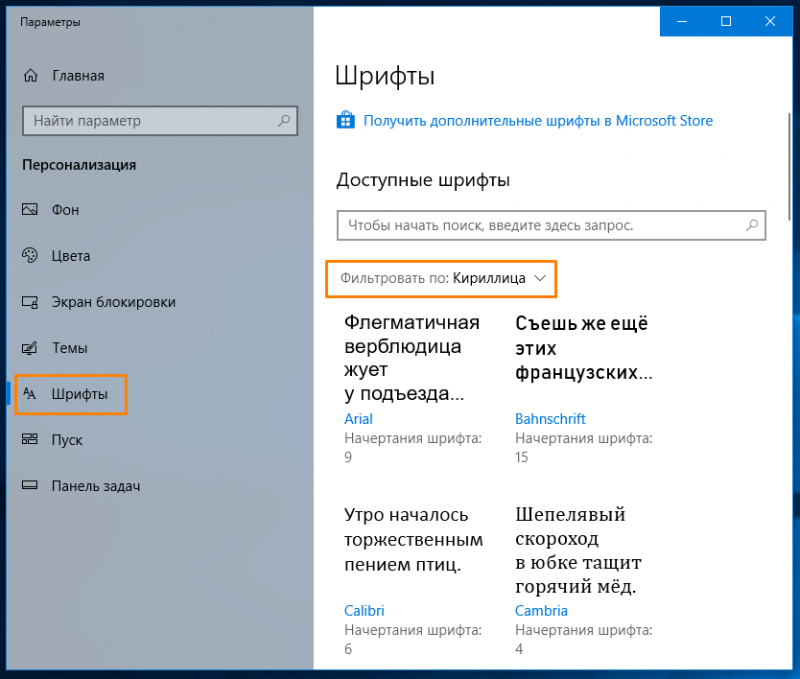Open the Arial font link

click(x=358, y=419)
